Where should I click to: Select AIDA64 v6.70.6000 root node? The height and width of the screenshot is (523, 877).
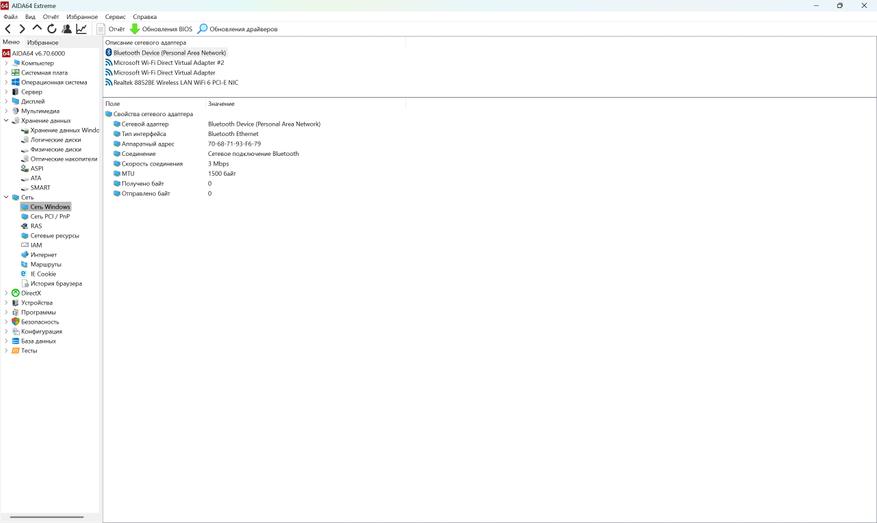(x=34, y=53)
